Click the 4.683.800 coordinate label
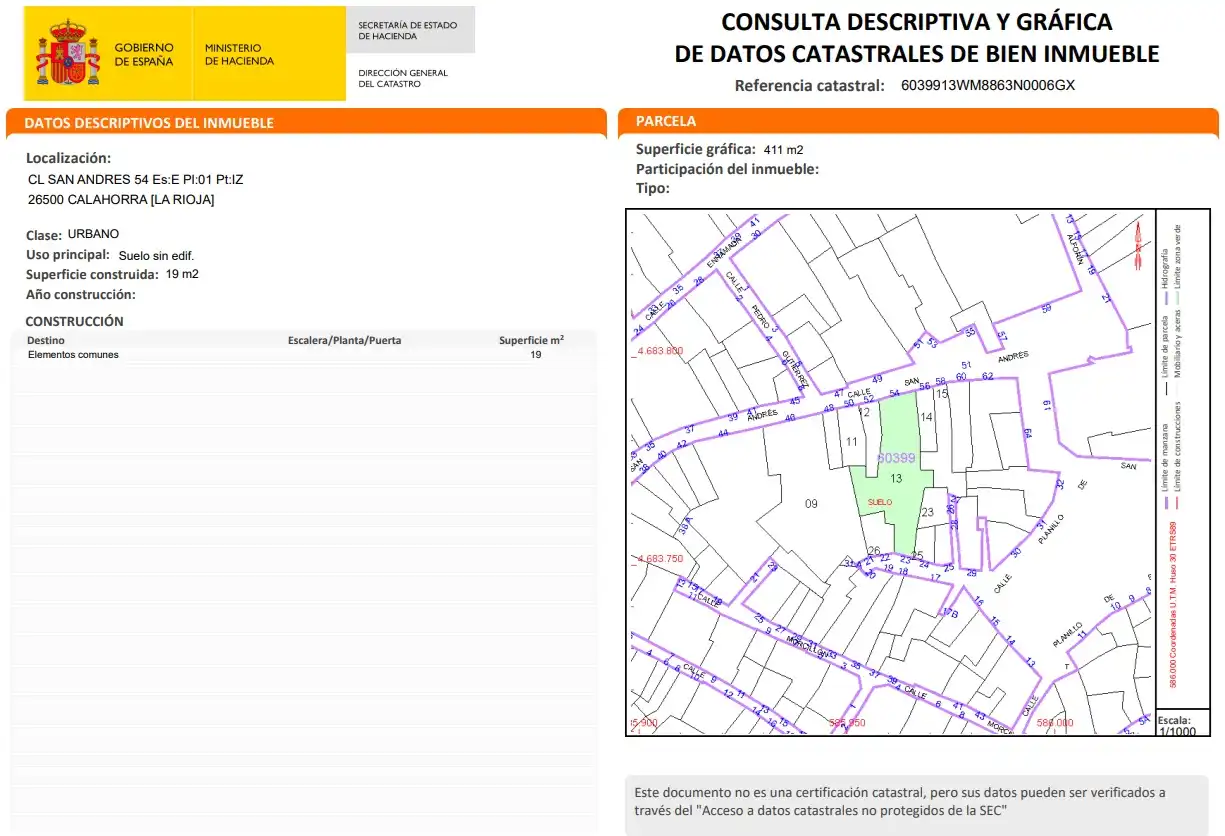This screenshot has height=836, width=1225. tap(659, 351)
